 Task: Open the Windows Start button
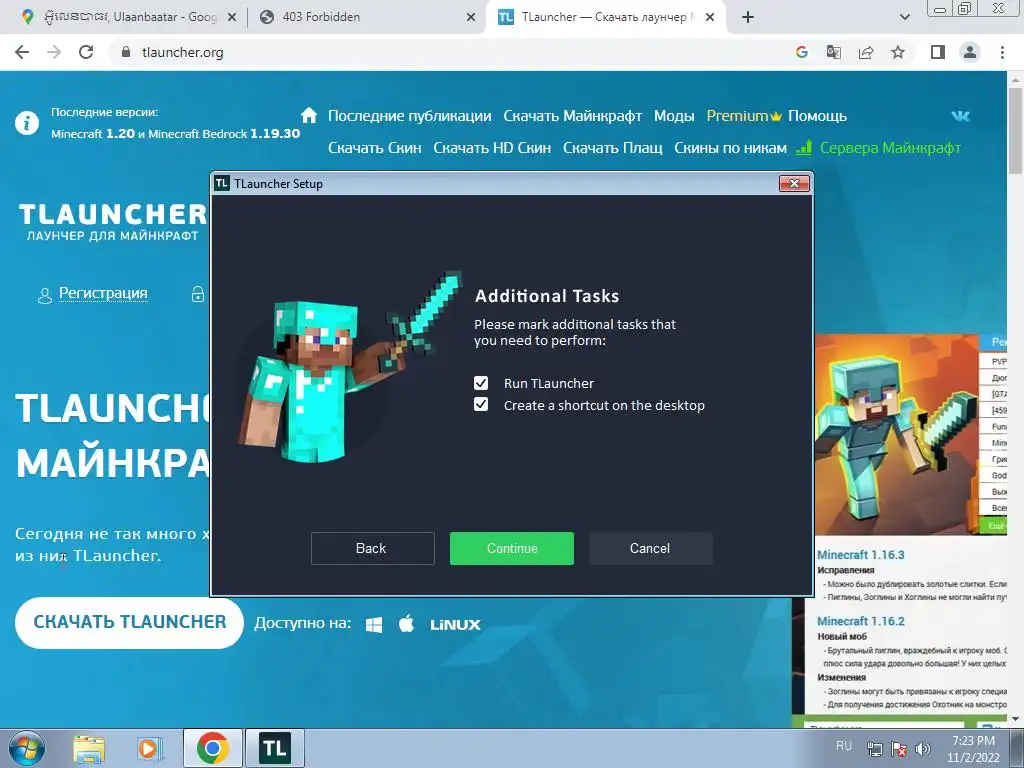pyautogui.click(x=26, y=748)
